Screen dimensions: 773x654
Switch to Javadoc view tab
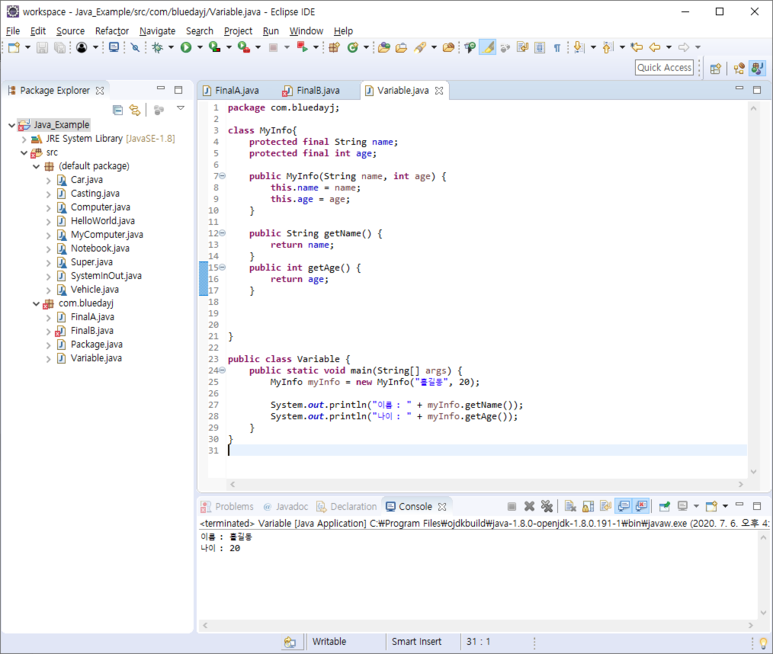pyautogui.click(x=286, y=507)
